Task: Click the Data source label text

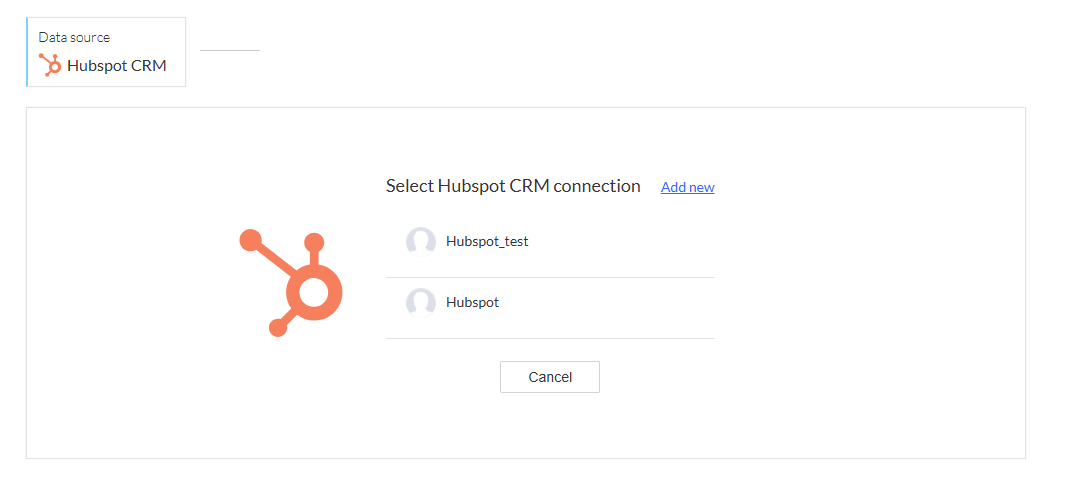Action: tap(74, 37)
